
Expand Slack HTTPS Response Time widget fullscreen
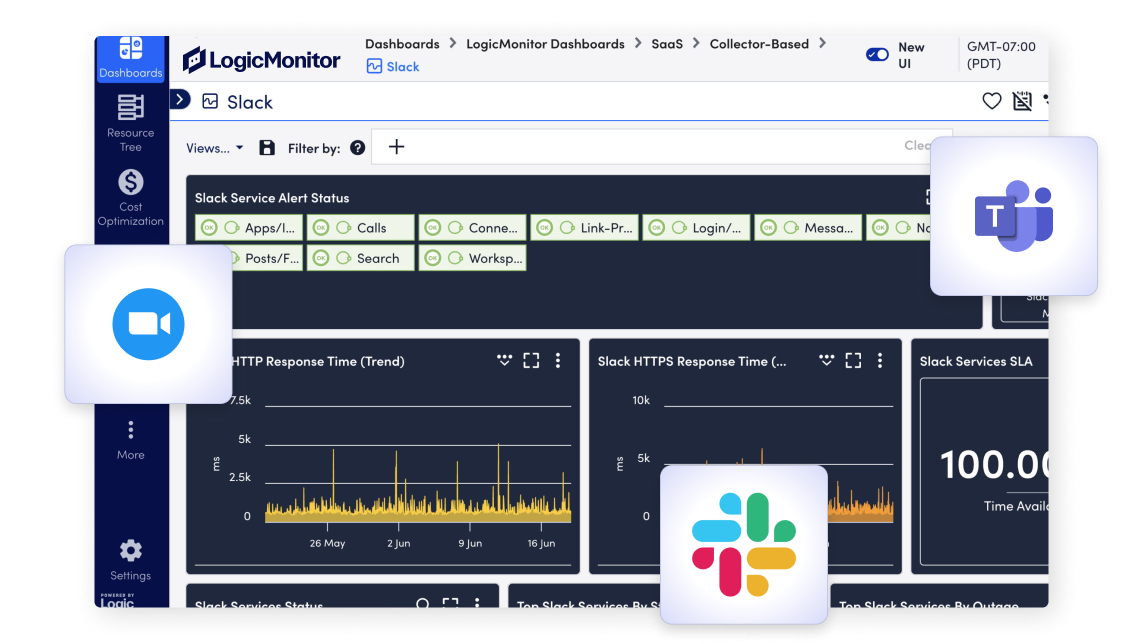click(854, 360)
